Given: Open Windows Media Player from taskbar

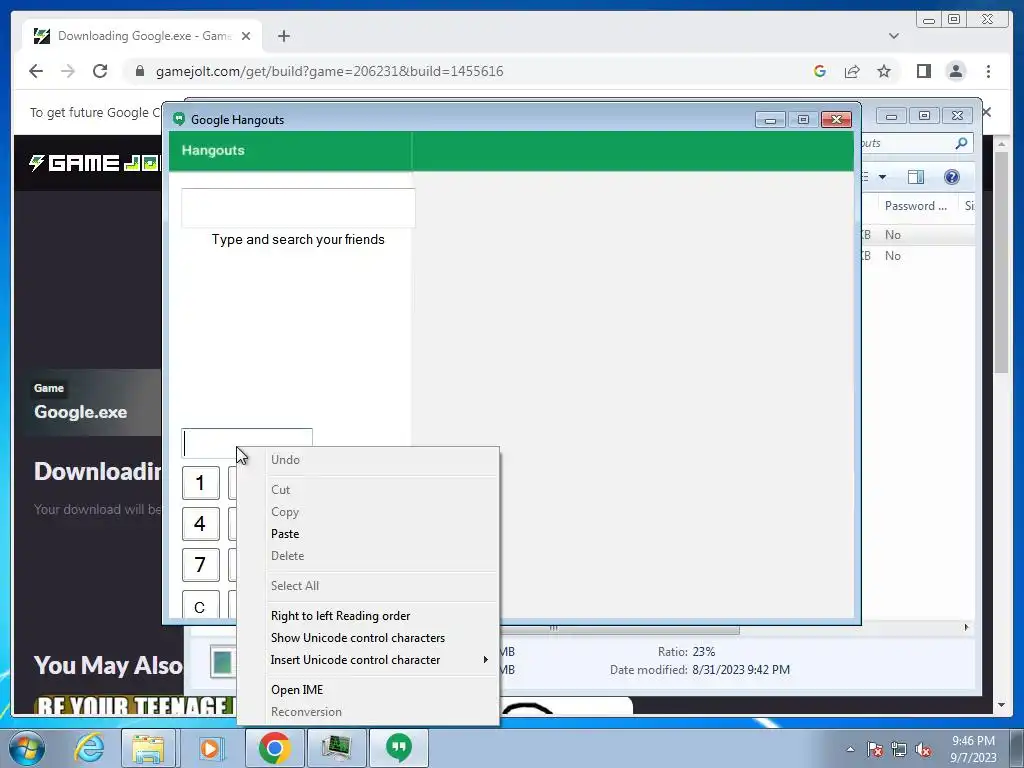Looking at the screenshot, I should point(210,748).
